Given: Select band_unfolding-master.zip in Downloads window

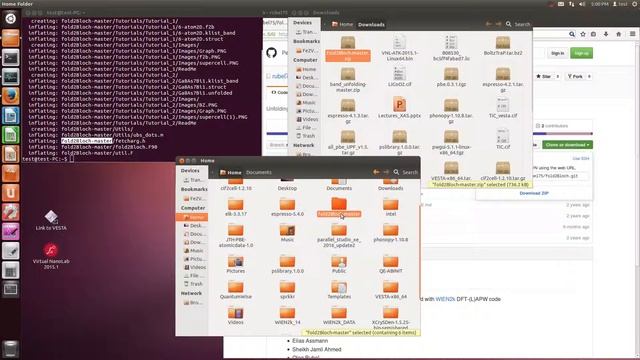Looking at the screenshot, I should (348, 80).
